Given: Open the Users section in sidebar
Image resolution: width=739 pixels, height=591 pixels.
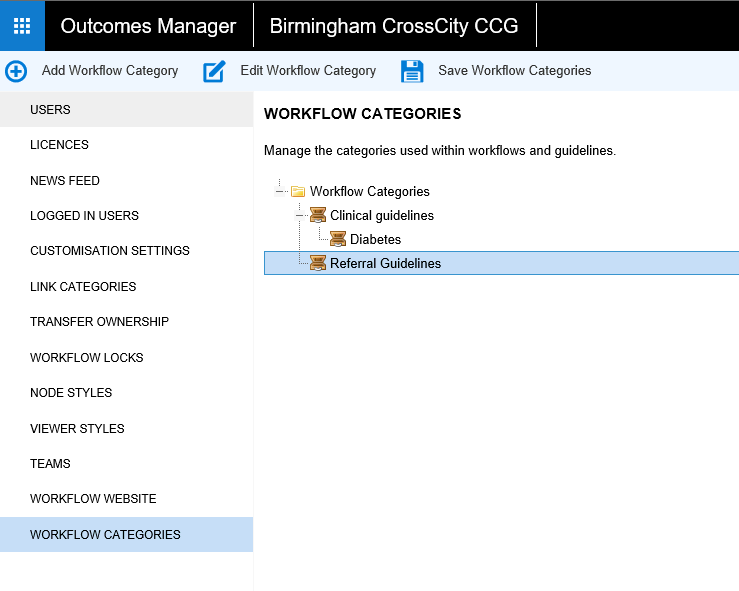Looking at the screenshot, I should point(50,110).
